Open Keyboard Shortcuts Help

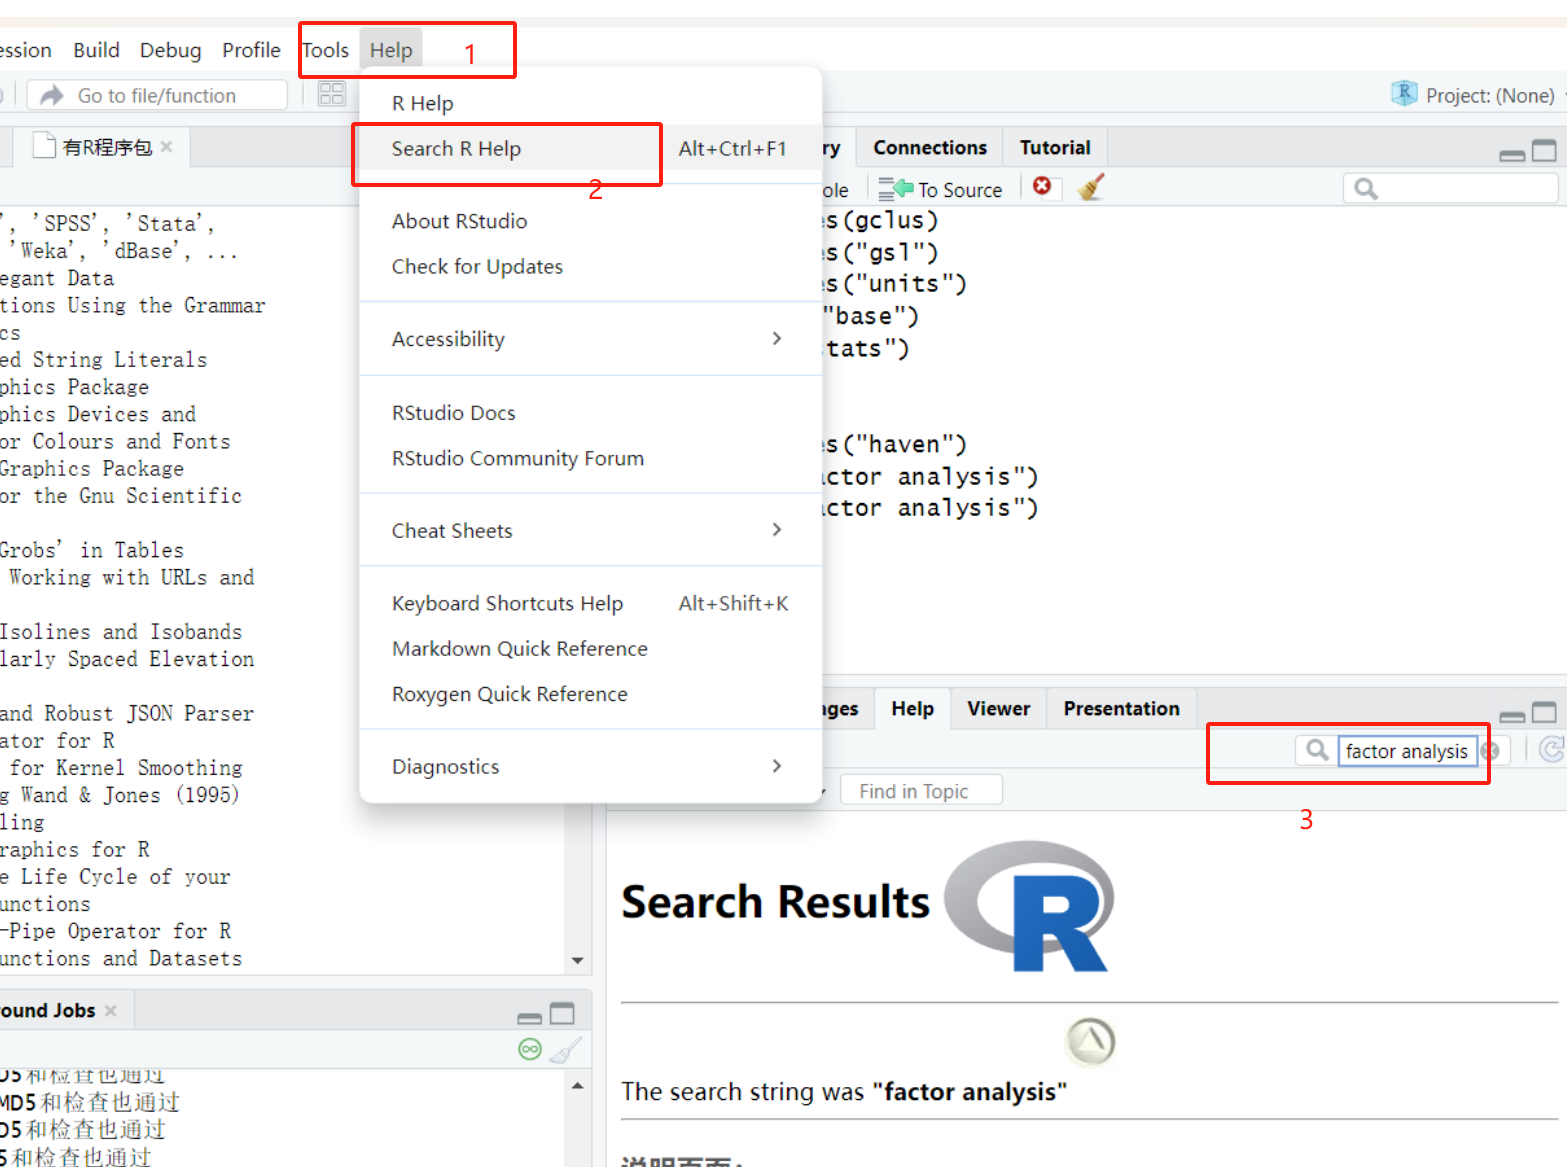click(590, 604)
